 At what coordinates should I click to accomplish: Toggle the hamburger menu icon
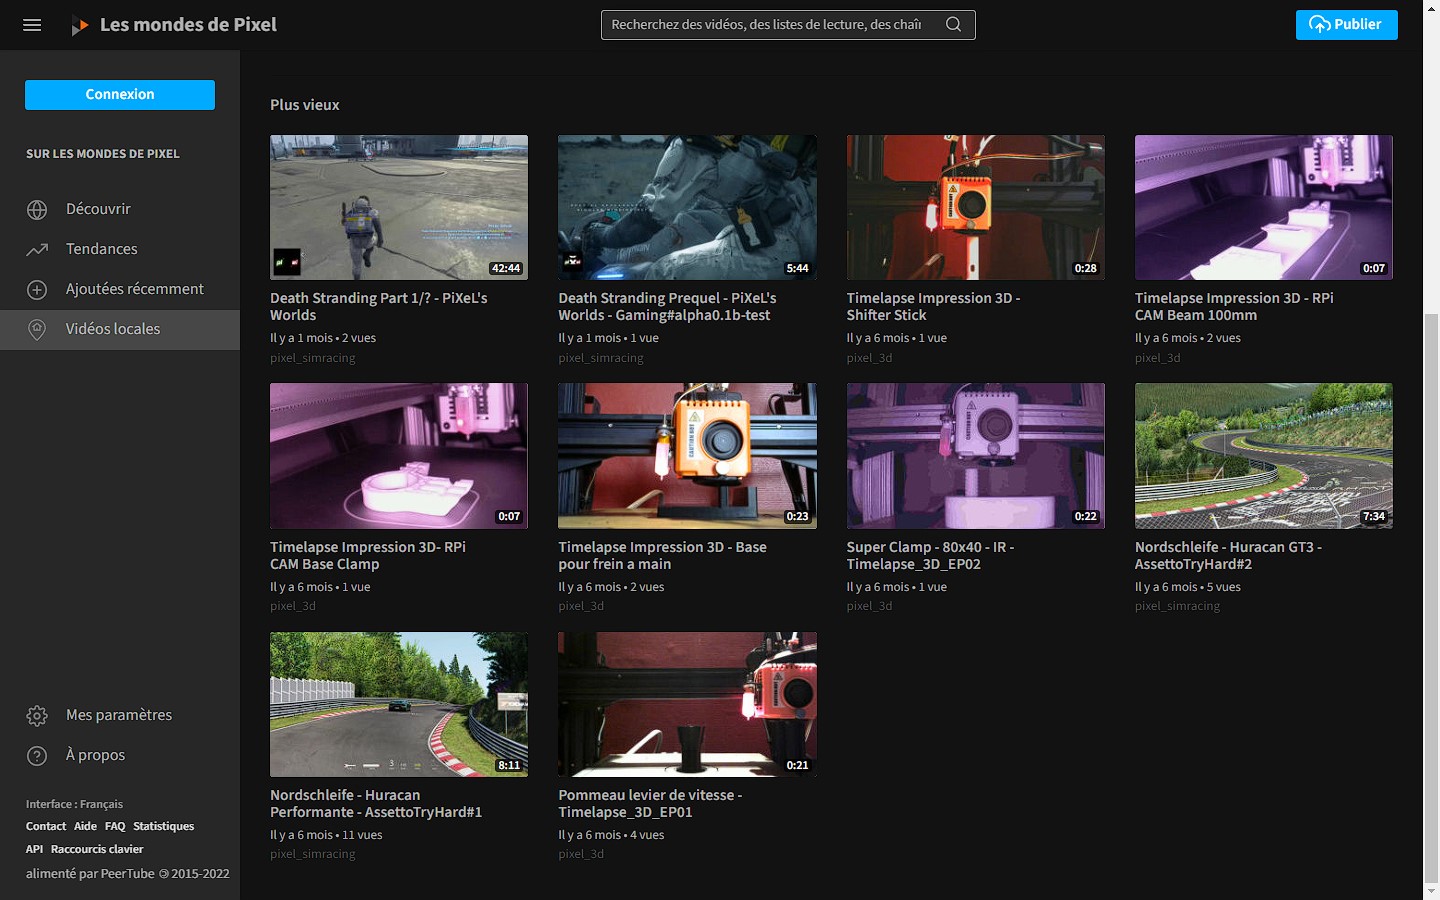click(x=32, y=25)
